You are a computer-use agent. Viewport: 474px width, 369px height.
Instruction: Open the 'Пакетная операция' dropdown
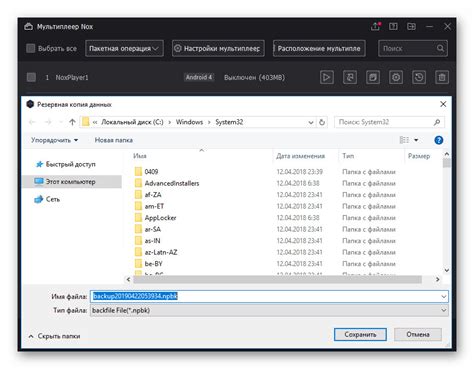[x=124, y=48]
